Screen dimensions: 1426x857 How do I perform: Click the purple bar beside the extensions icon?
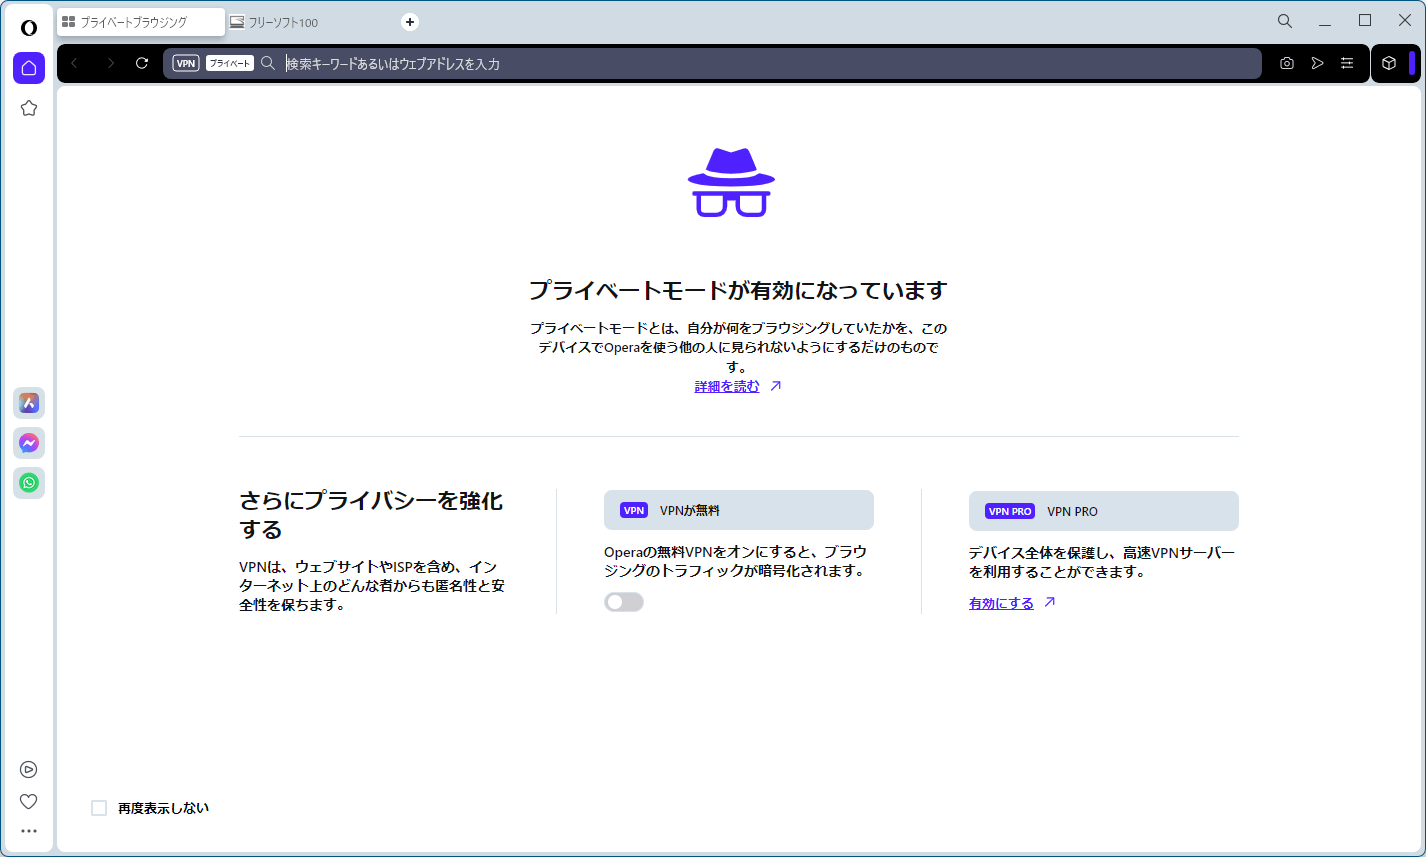1412,63
